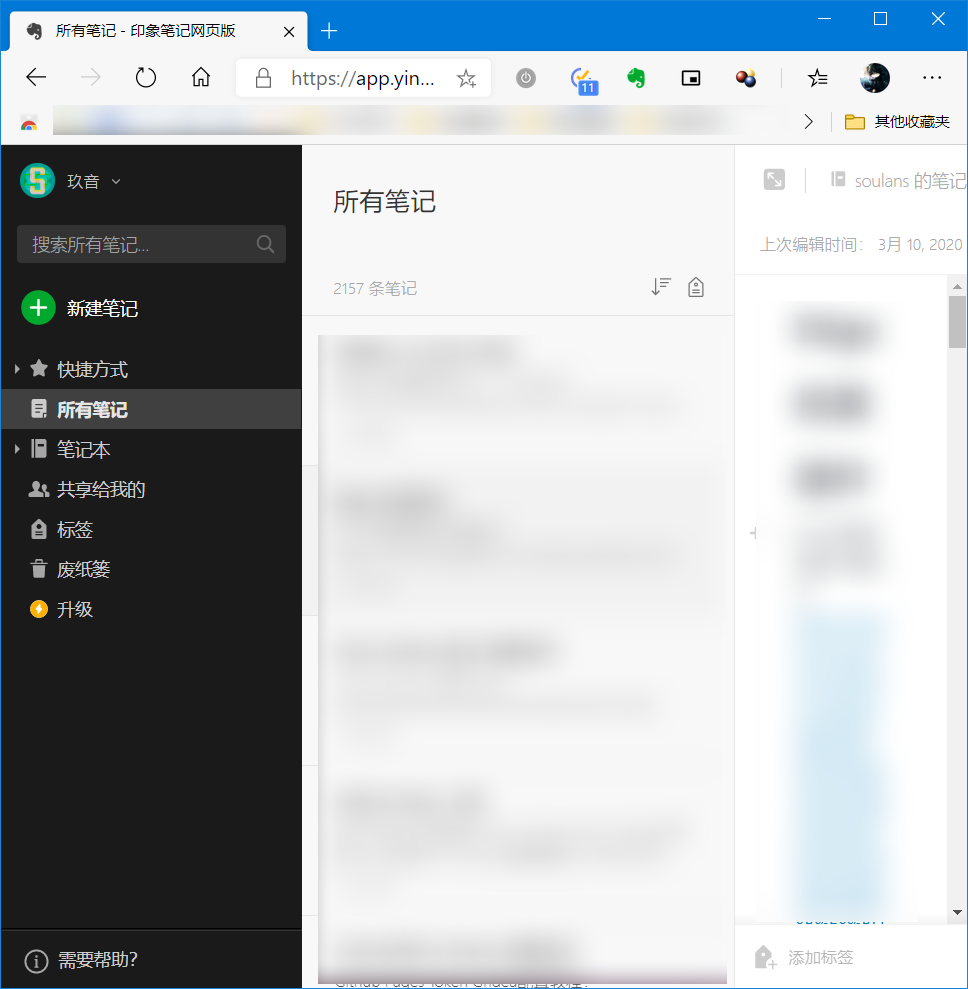Open note list sort options icon

point(661,287)
